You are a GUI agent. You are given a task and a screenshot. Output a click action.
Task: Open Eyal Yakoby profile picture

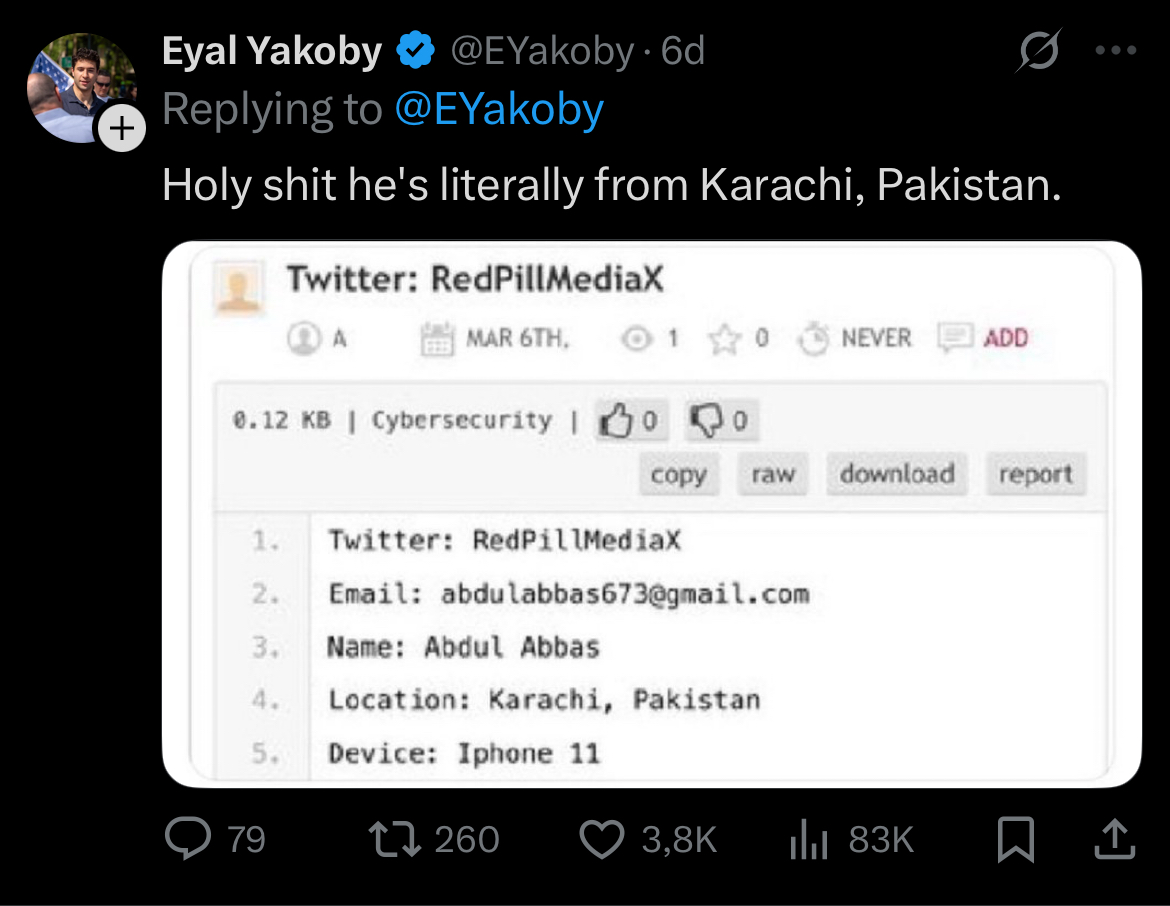[81, 87]
